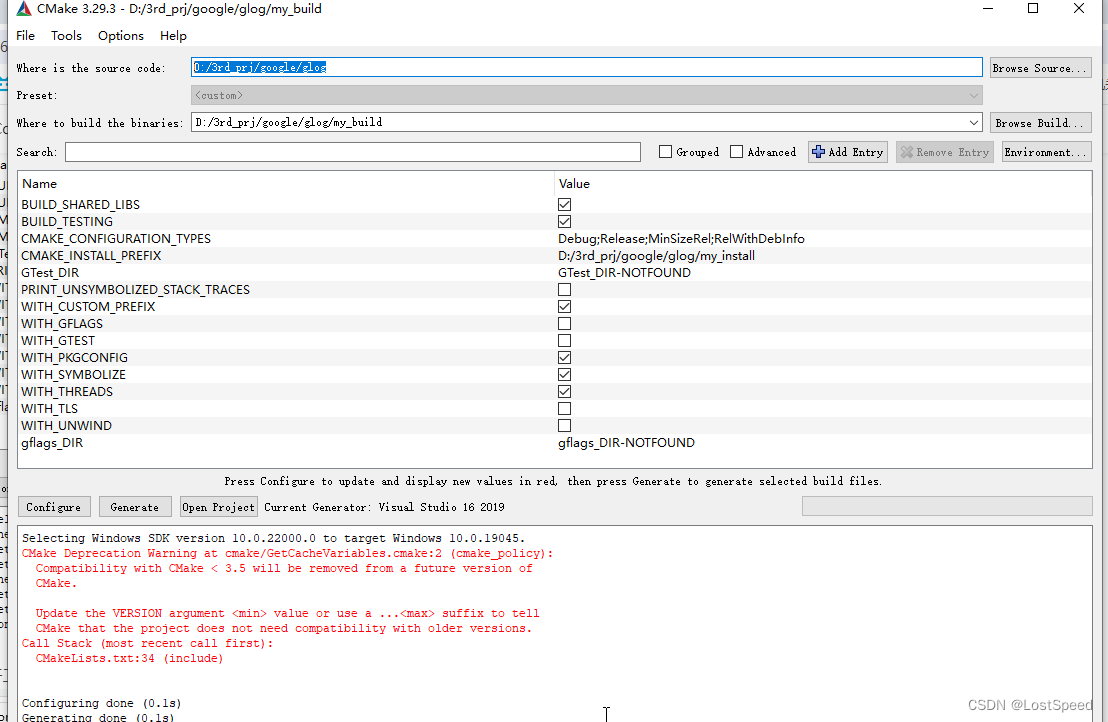1108x722 pixels.
Task: Click the gflags_DIR-NOTFOUND value
Action: [x=626, y=443]
